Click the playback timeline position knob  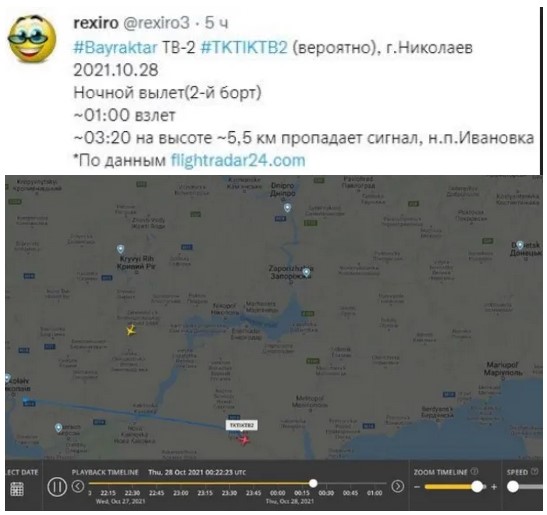coord(313,483)
